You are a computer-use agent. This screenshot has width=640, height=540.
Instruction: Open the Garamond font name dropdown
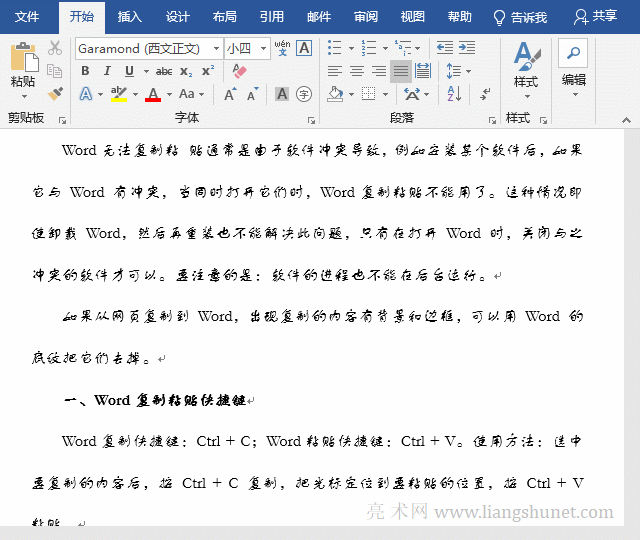[215, 48]
